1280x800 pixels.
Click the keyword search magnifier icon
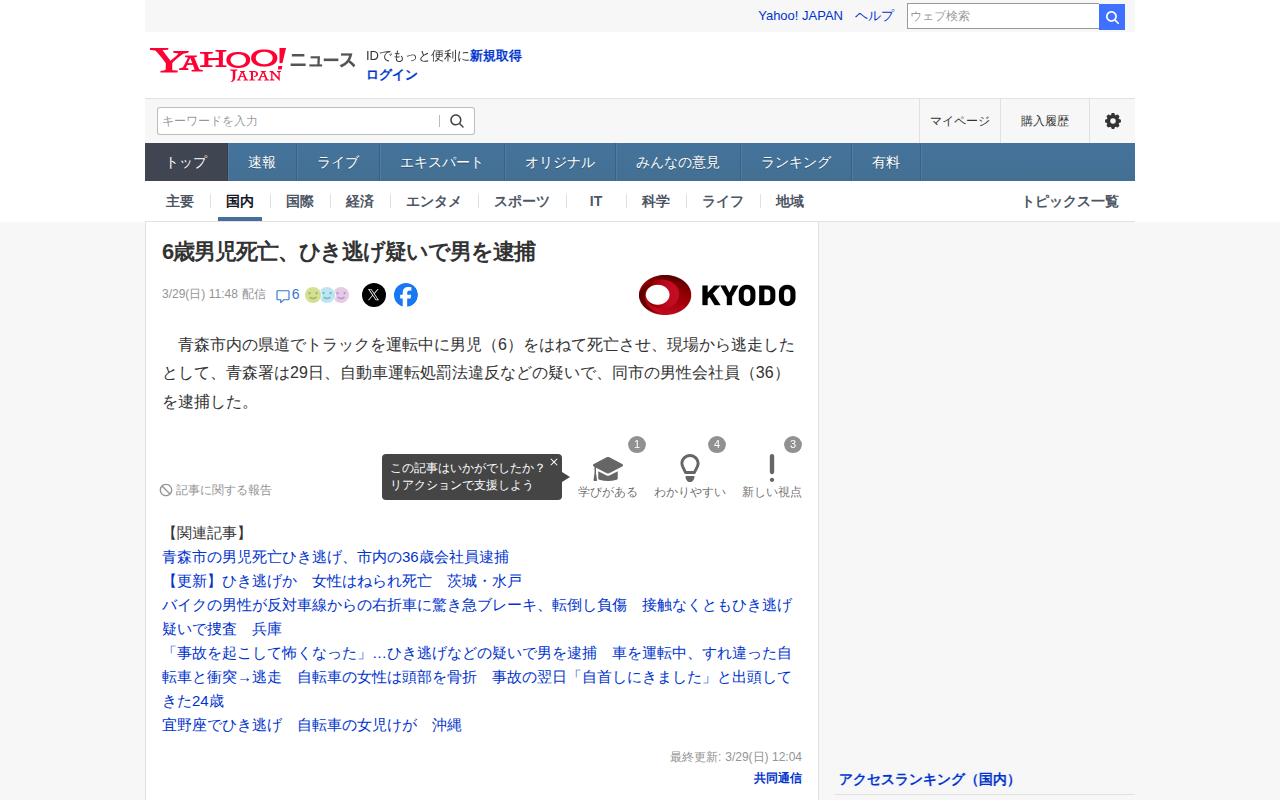(457, 121)
